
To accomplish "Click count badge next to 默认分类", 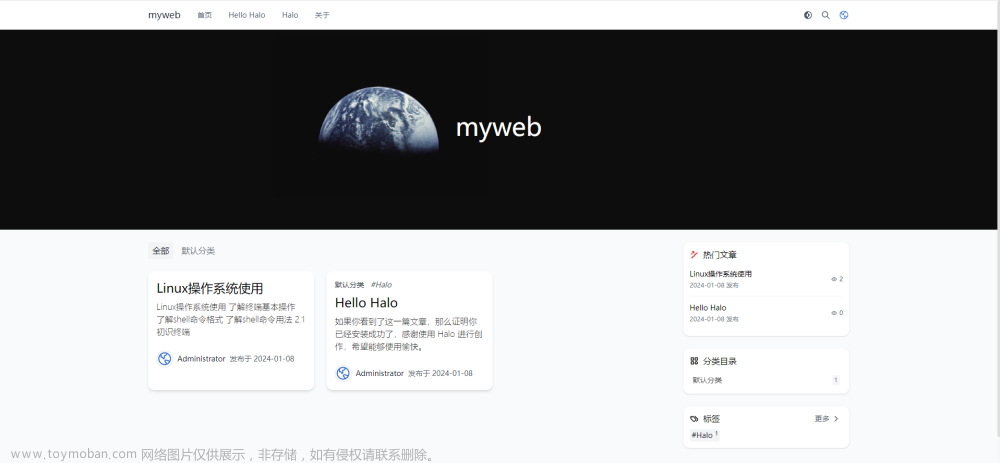I will (835, 380).
